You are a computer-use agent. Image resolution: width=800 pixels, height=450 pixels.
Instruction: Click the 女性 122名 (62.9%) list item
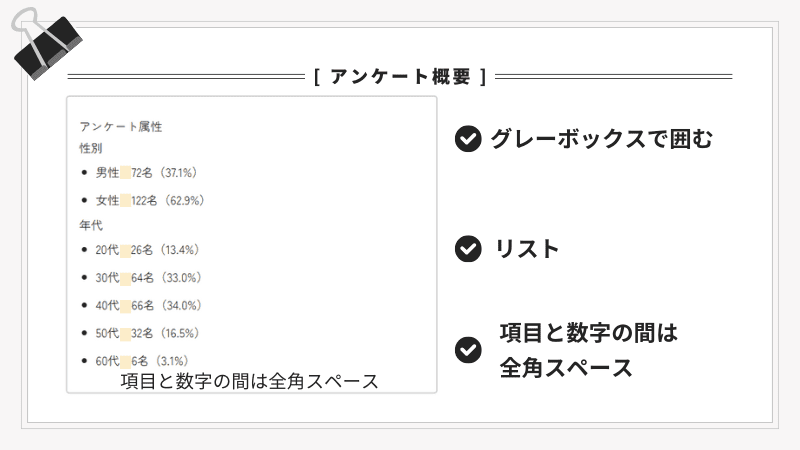point(150,200)
